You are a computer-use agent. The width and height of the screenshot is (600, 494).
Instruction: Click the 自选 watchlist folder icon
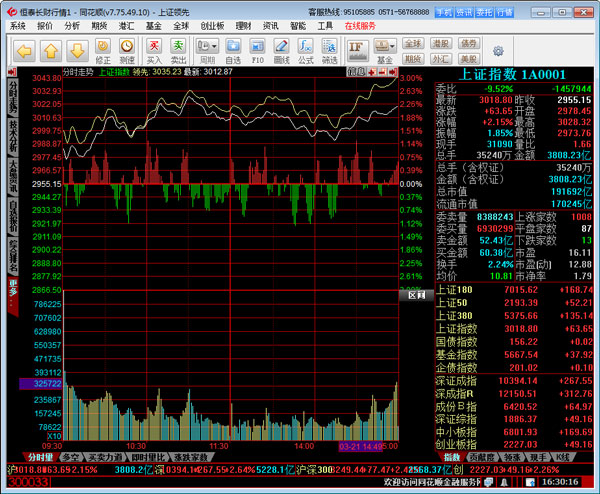pos(233,51)
